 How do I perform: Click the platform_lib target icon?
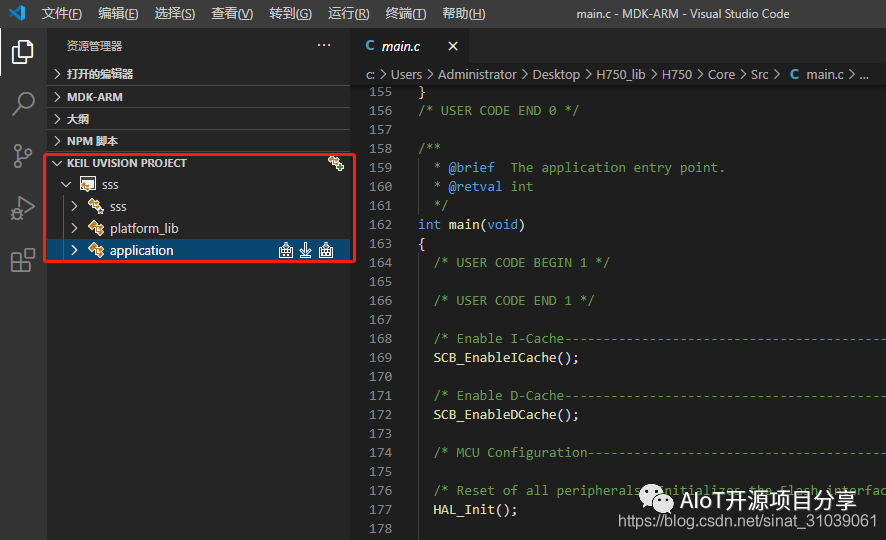point(96,228)
